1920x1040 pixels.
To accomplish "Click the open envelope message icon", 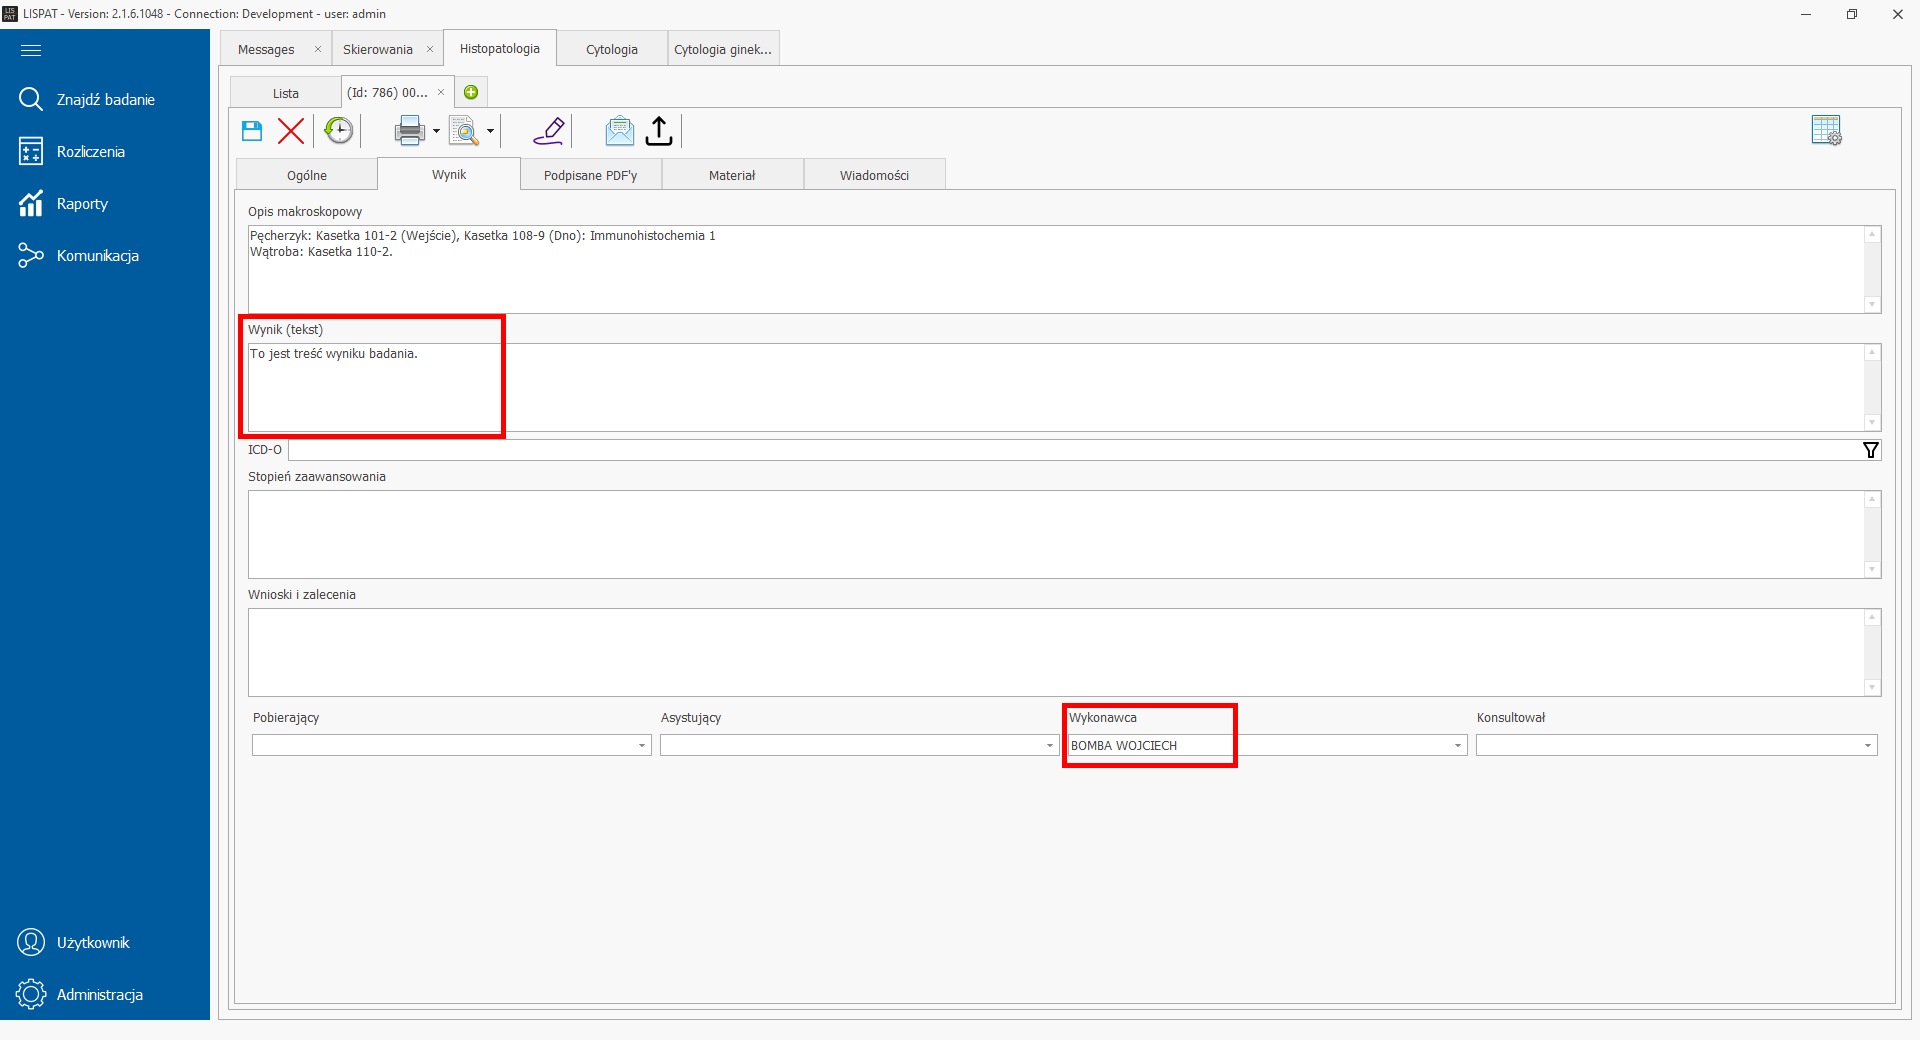I will [619, 131].
